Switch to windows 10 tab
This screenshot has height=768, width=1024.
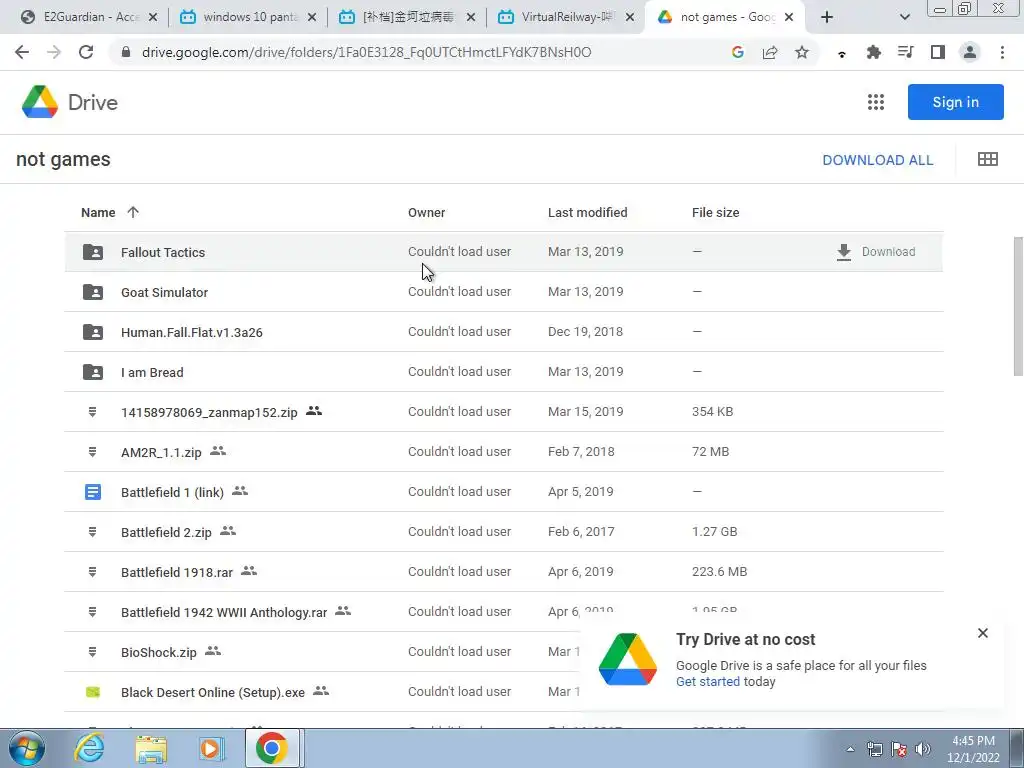(x=248, y=18)
